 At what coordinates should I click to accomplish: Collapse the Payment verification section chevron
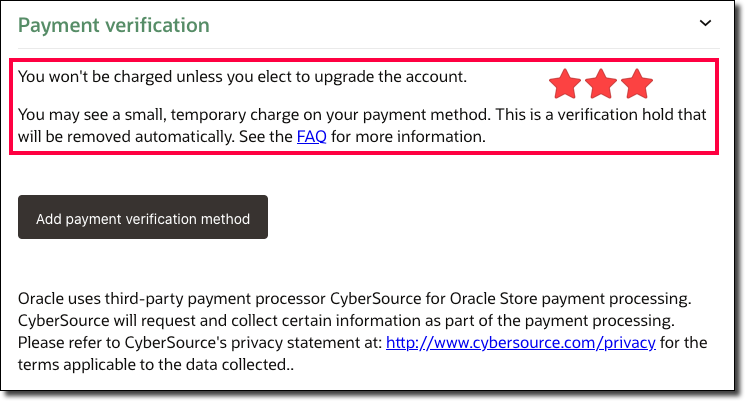coord(705,23)
